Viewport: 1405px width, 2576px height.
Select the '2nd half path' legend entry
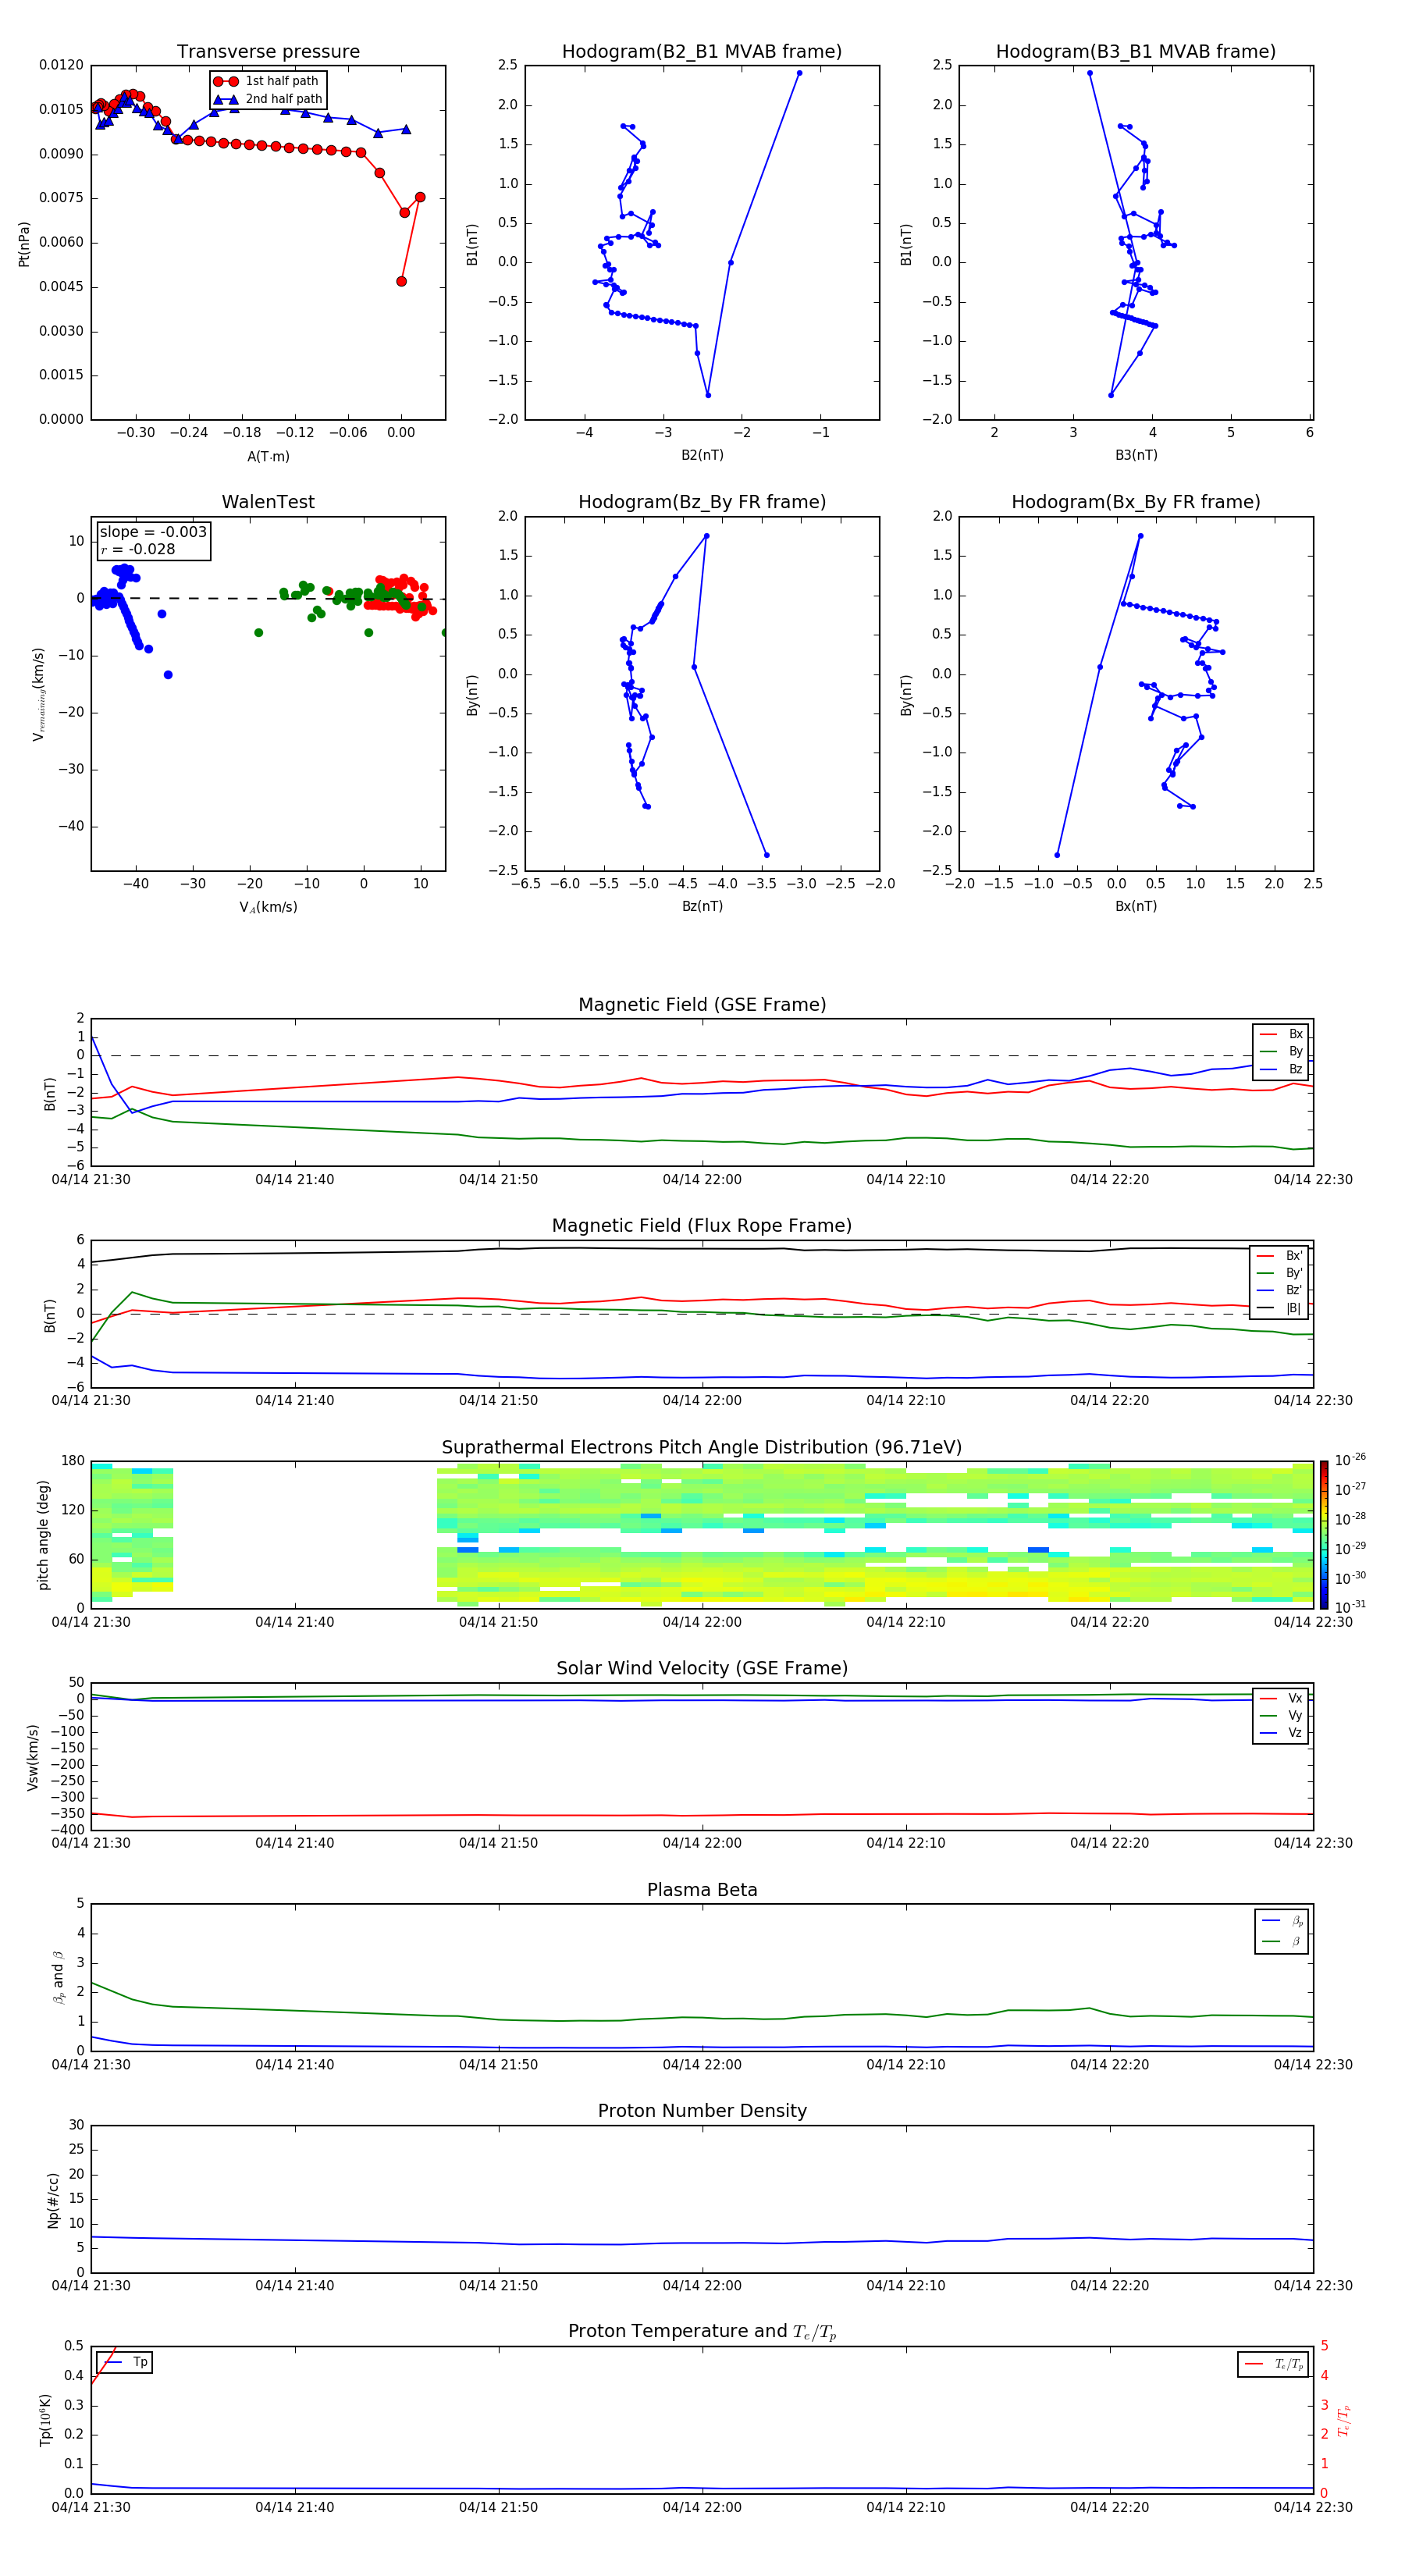pos(268,99)
